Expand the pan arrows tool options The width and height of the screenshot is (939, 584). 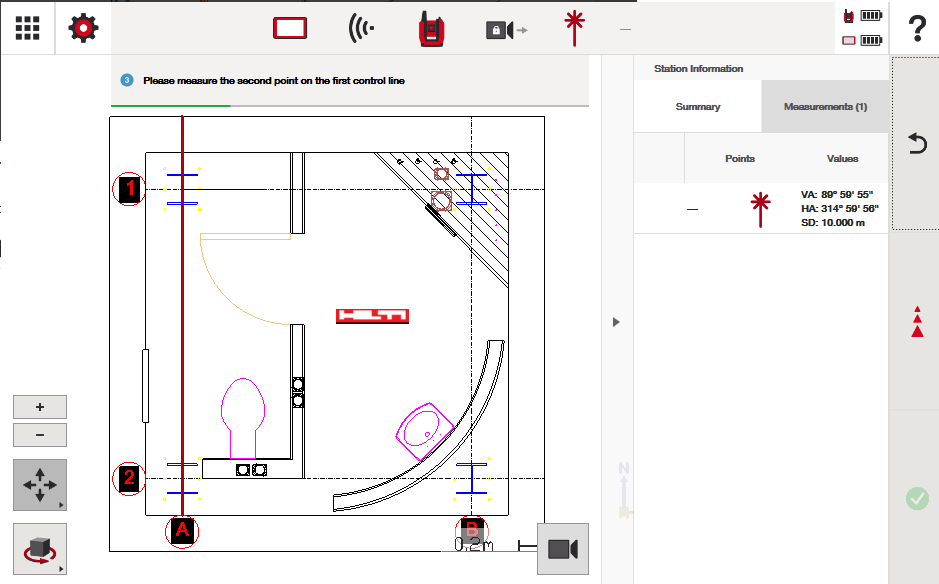coord(40,486)
